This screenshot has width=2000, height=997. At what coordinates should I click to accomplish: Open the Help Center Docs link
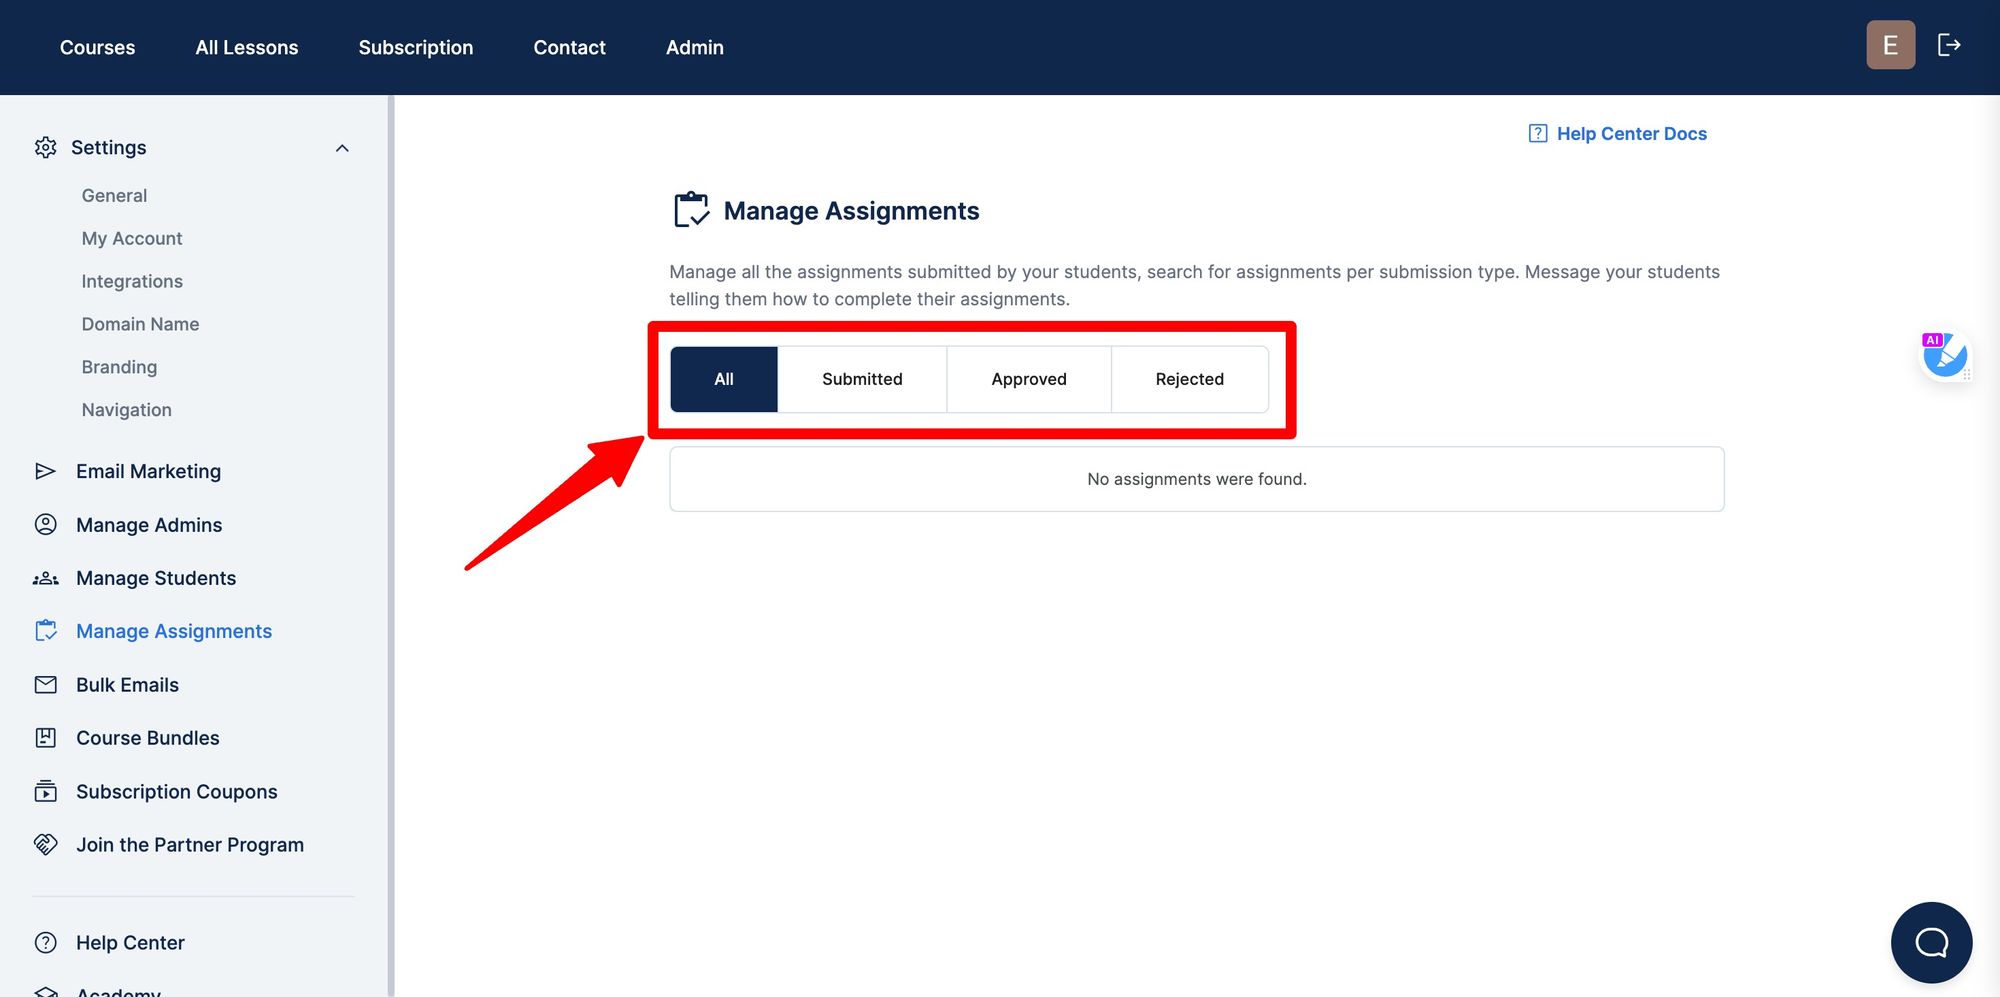point(1632,134)
